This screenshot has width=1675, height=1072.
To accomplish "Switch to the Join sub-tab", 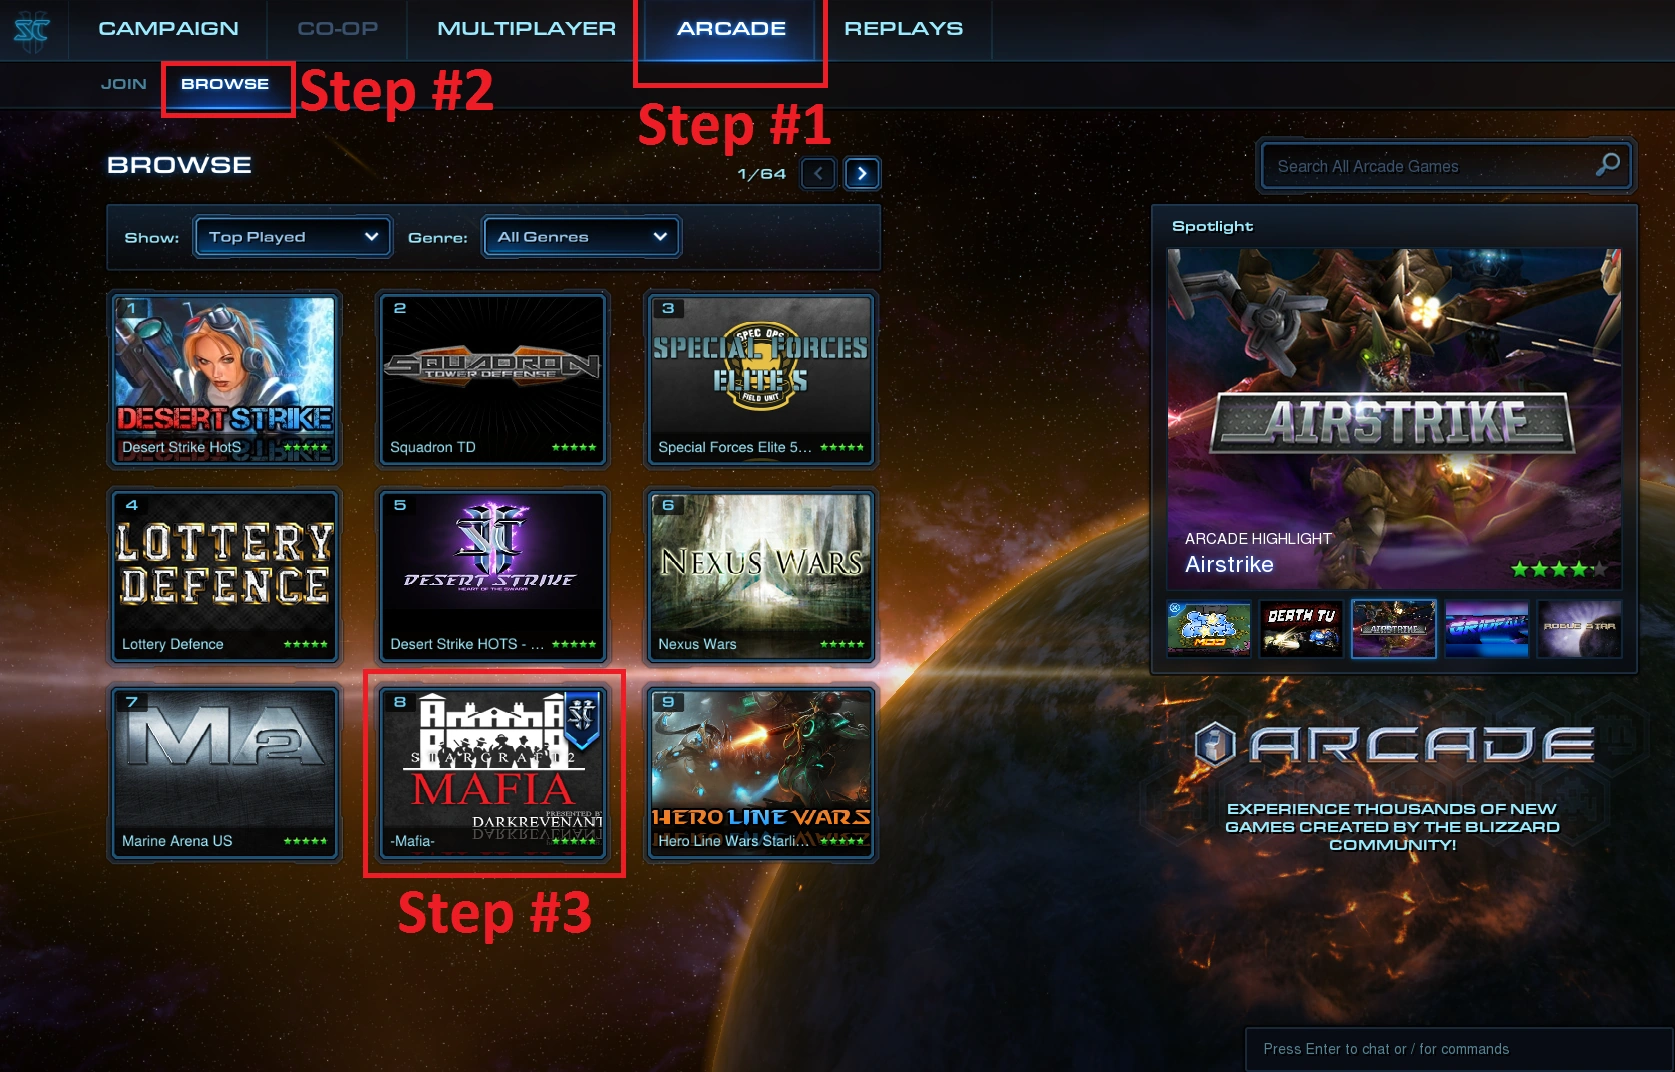I will pos(124,84).
